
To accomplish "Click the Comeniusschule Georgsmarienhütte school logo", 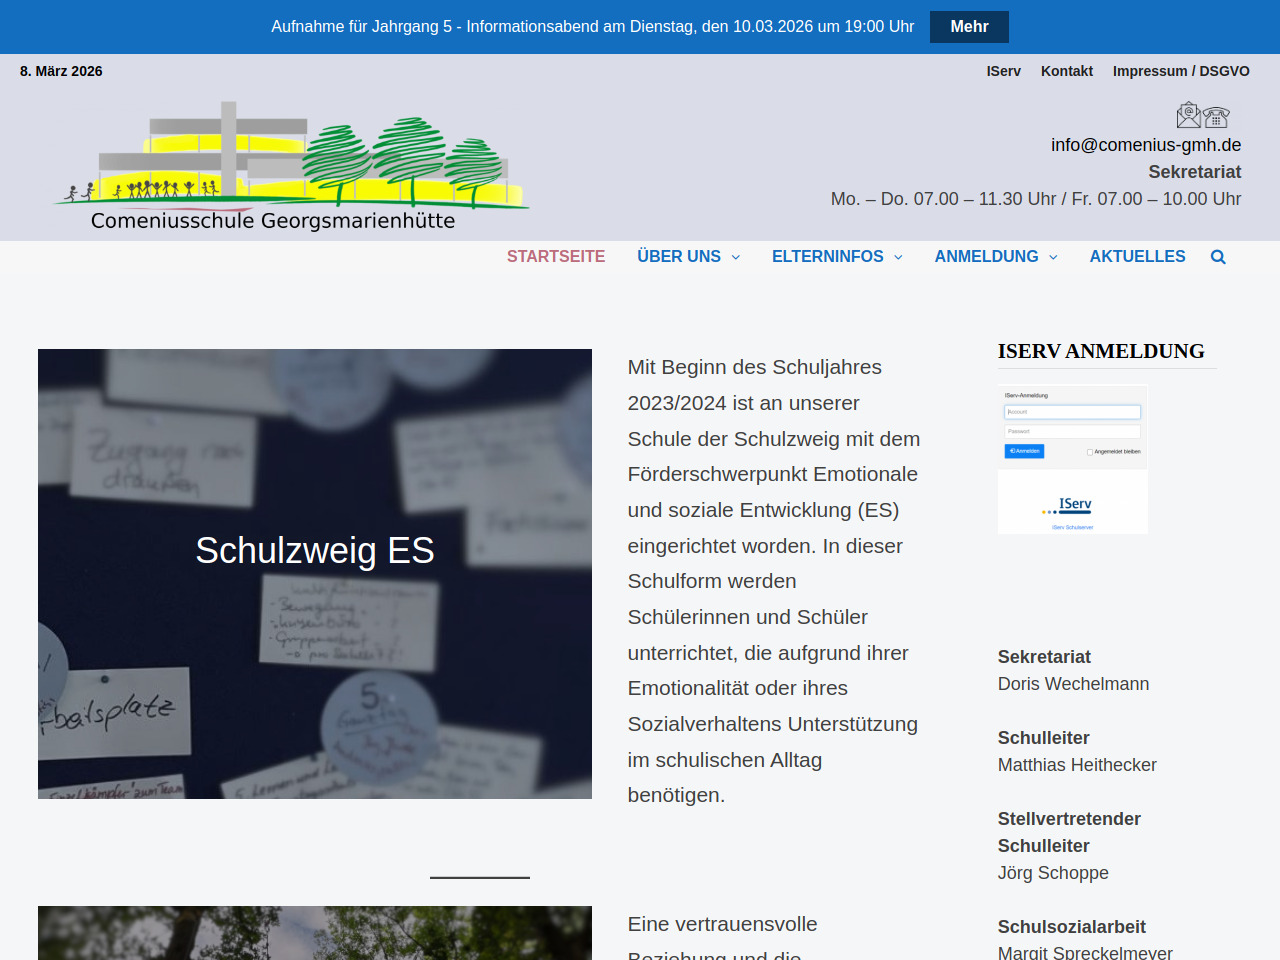I will point(291,167).
